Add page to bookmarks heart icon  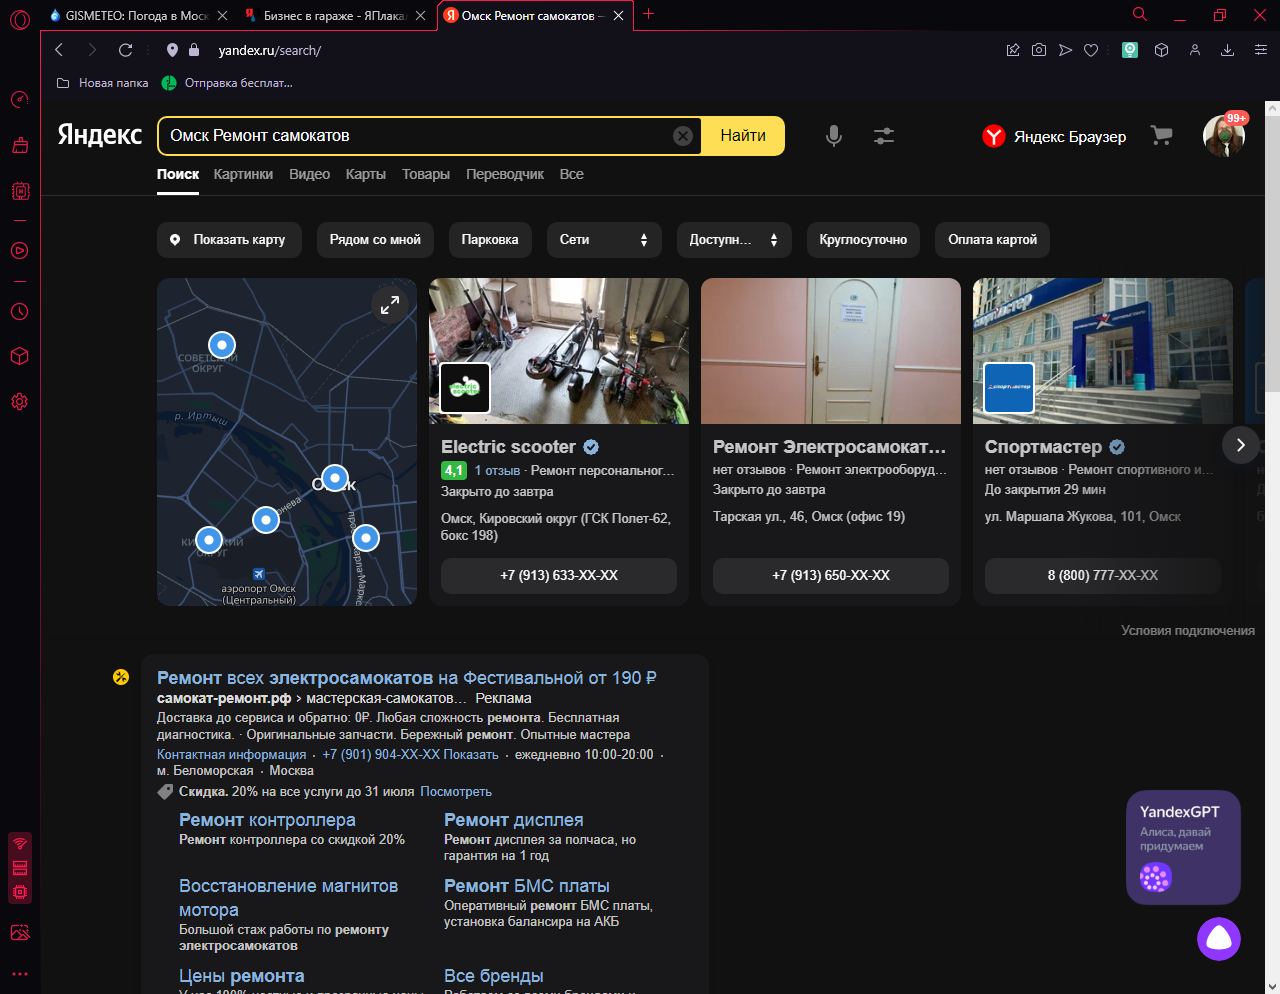point(1091,50)
